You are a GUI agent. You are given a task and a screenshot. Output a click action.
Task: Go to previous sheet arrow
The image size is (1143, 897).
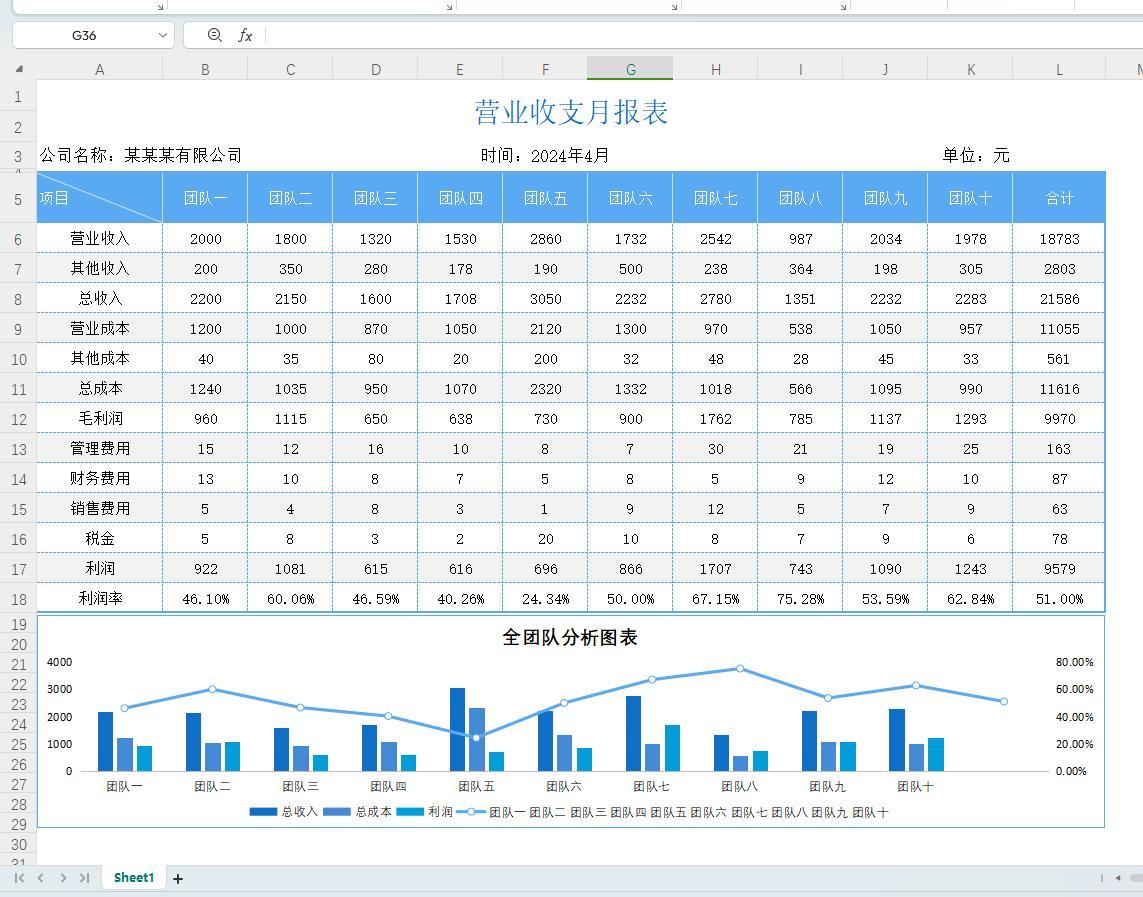(x=41, y=878)
